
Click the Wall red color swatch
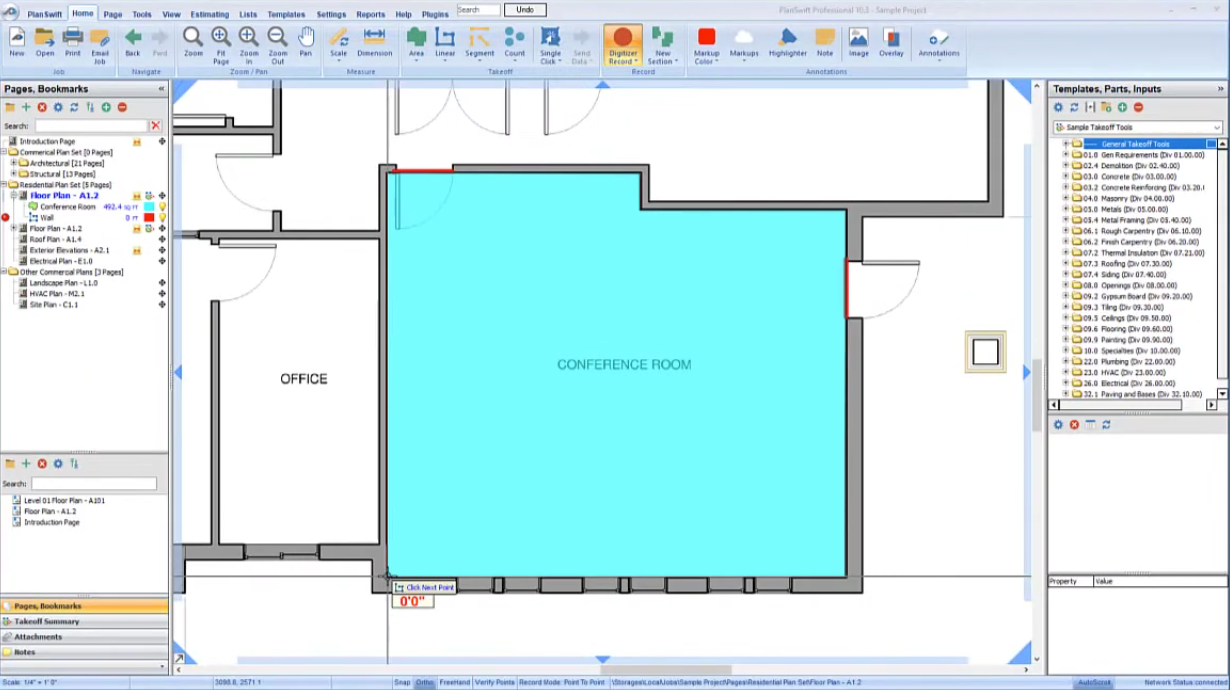click(x=149, y=217)
